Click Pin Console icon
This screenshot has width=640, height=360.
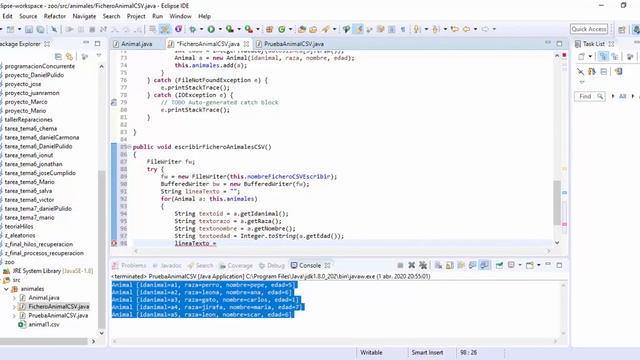tap(499, 265)
